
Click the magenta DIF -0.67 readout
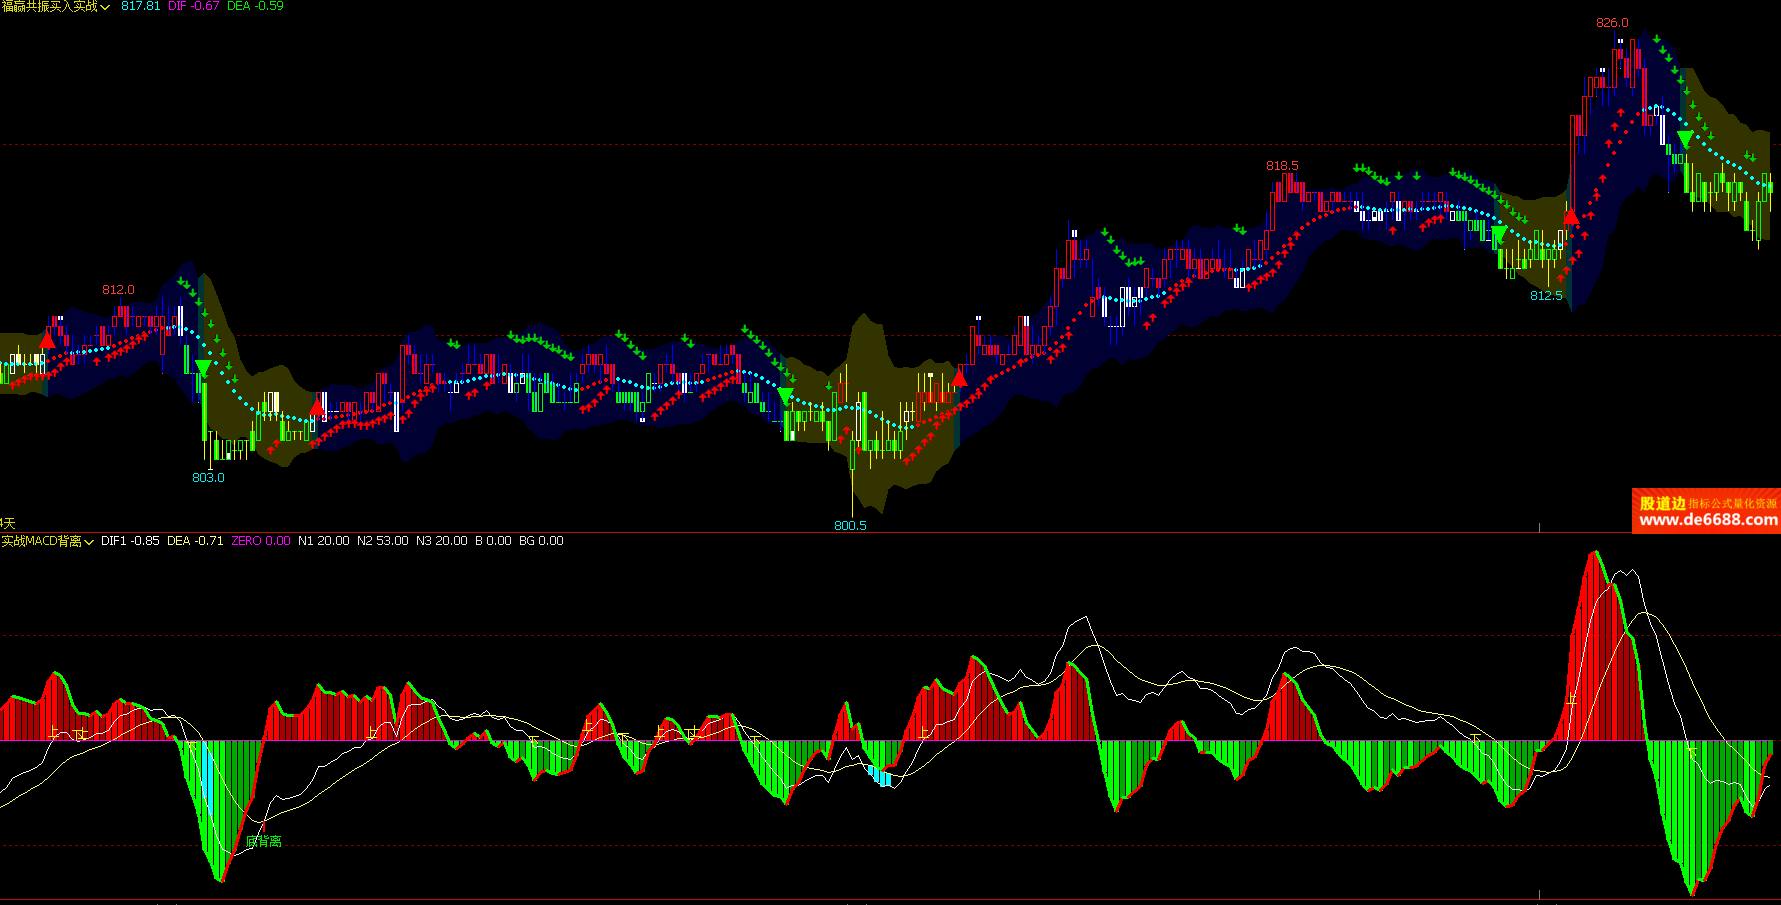point(194,6)
